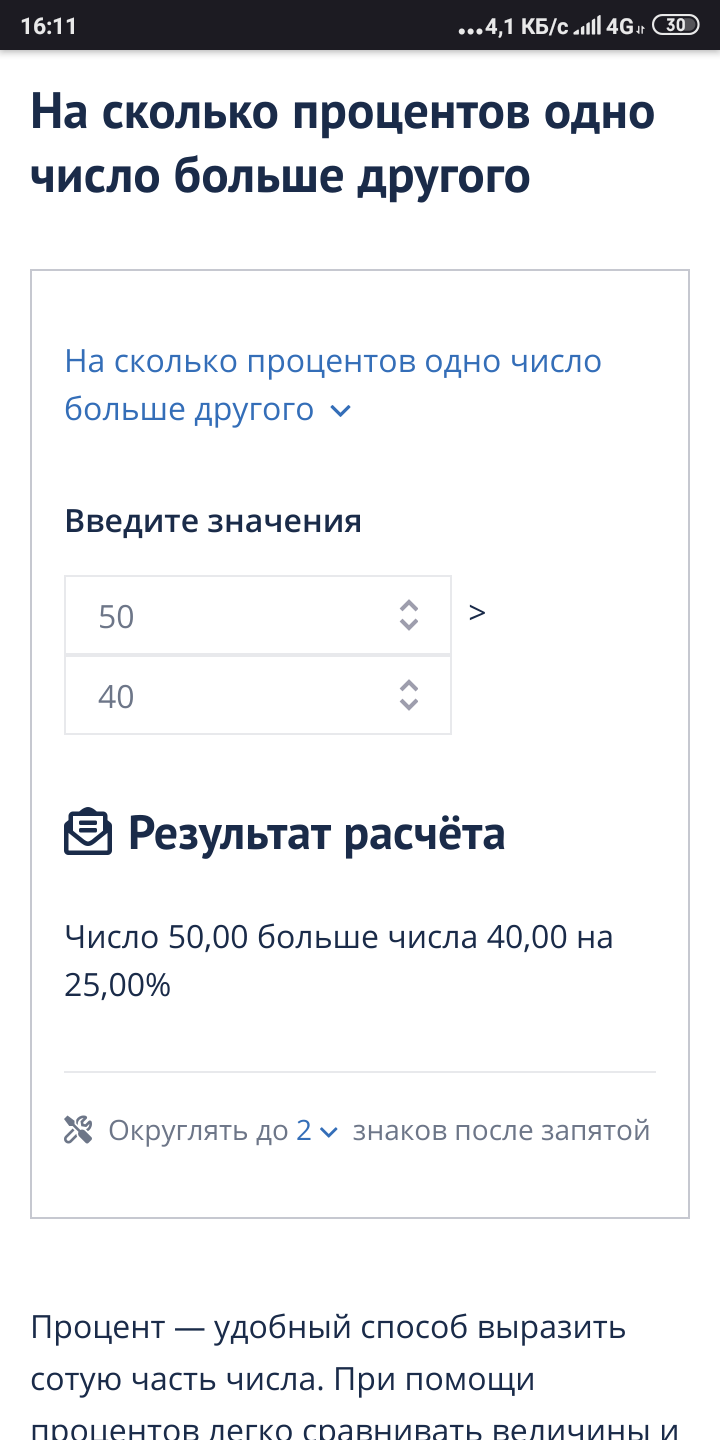The width and height of the screenshot is (720, 1440).
Task: Increase the value 40 with up arrow
Action: point(408,686)
